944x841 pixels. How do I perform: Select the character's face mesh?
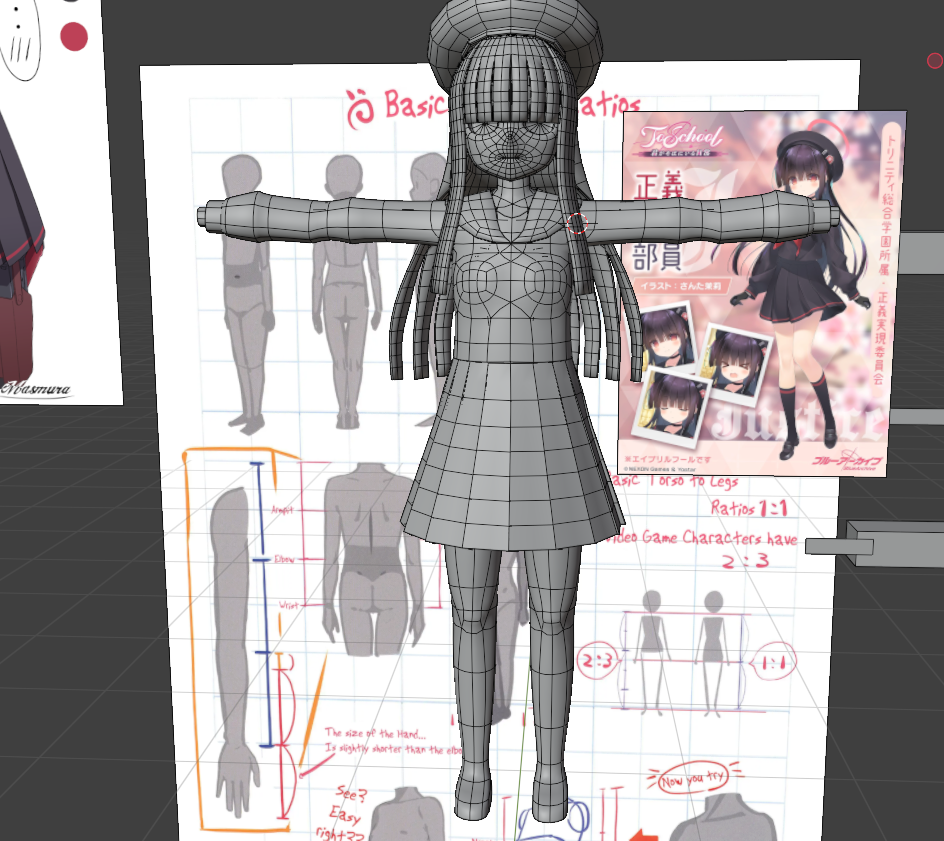pos(513,149)
